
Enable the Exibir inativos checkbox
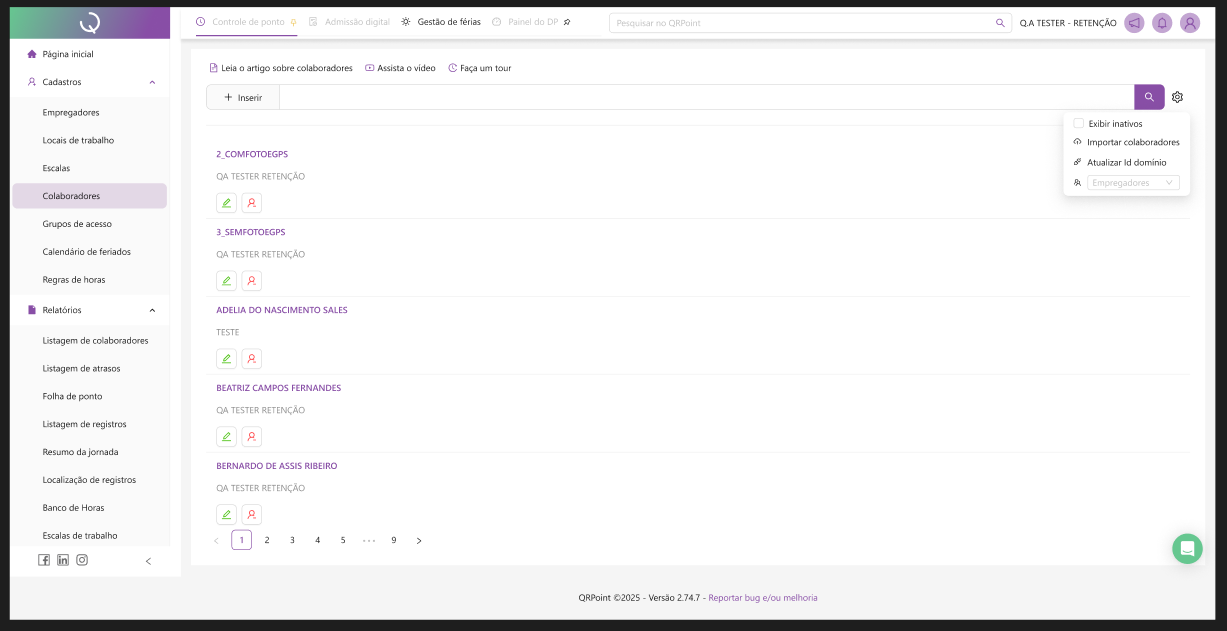[1078, 124]
